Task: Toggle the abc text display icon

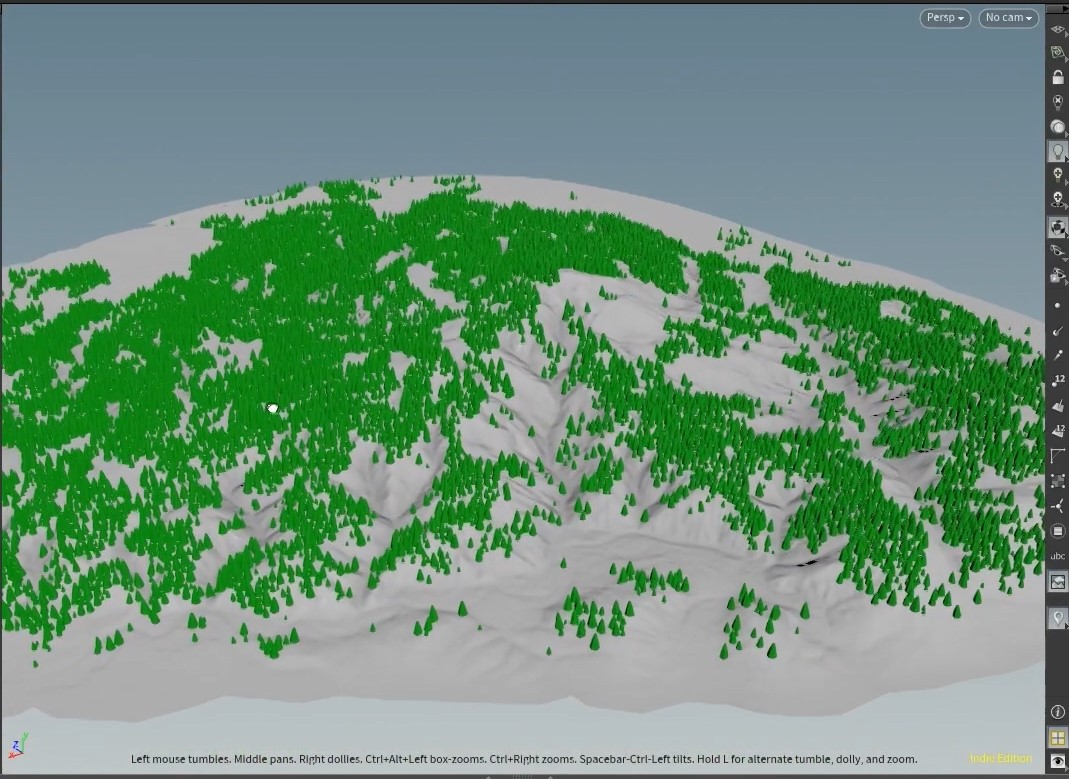Action: point(1057,556)
